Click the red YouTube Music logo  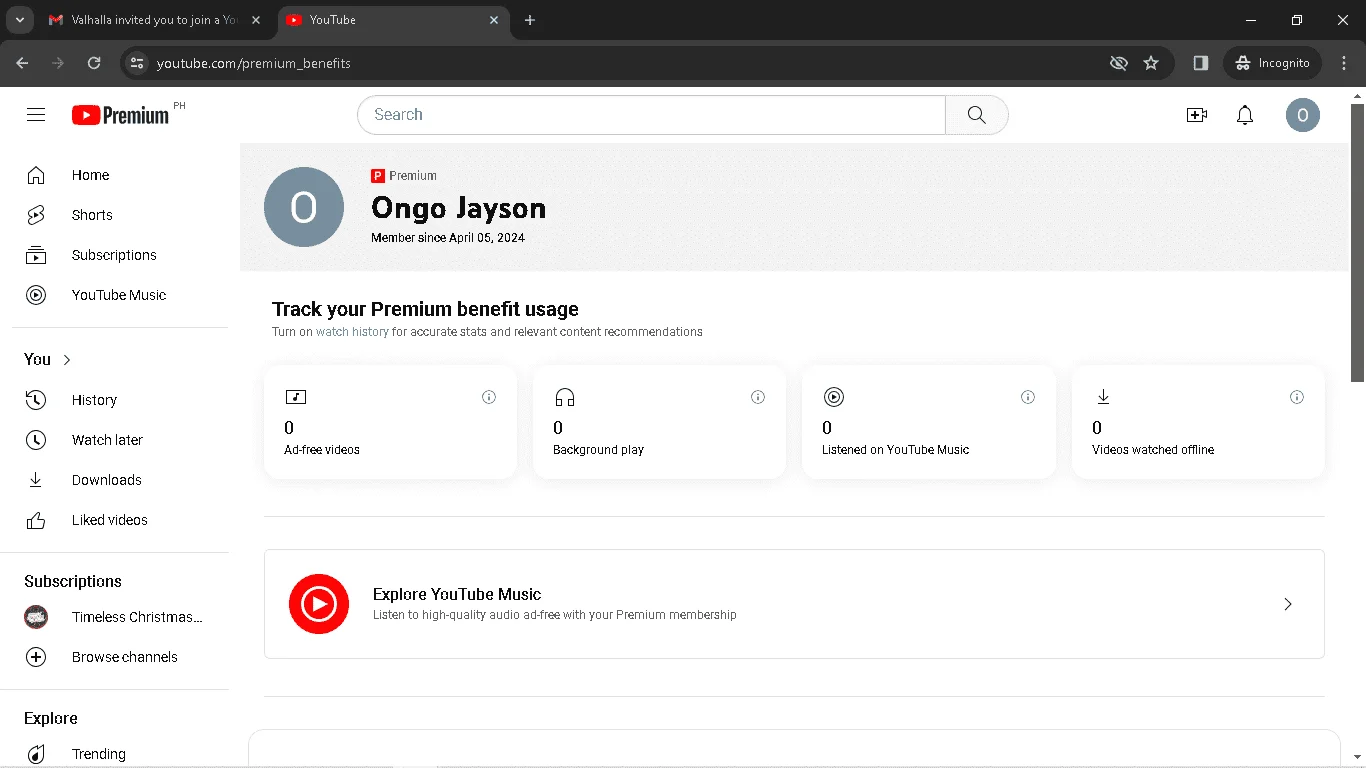click(x=319, y=604)
